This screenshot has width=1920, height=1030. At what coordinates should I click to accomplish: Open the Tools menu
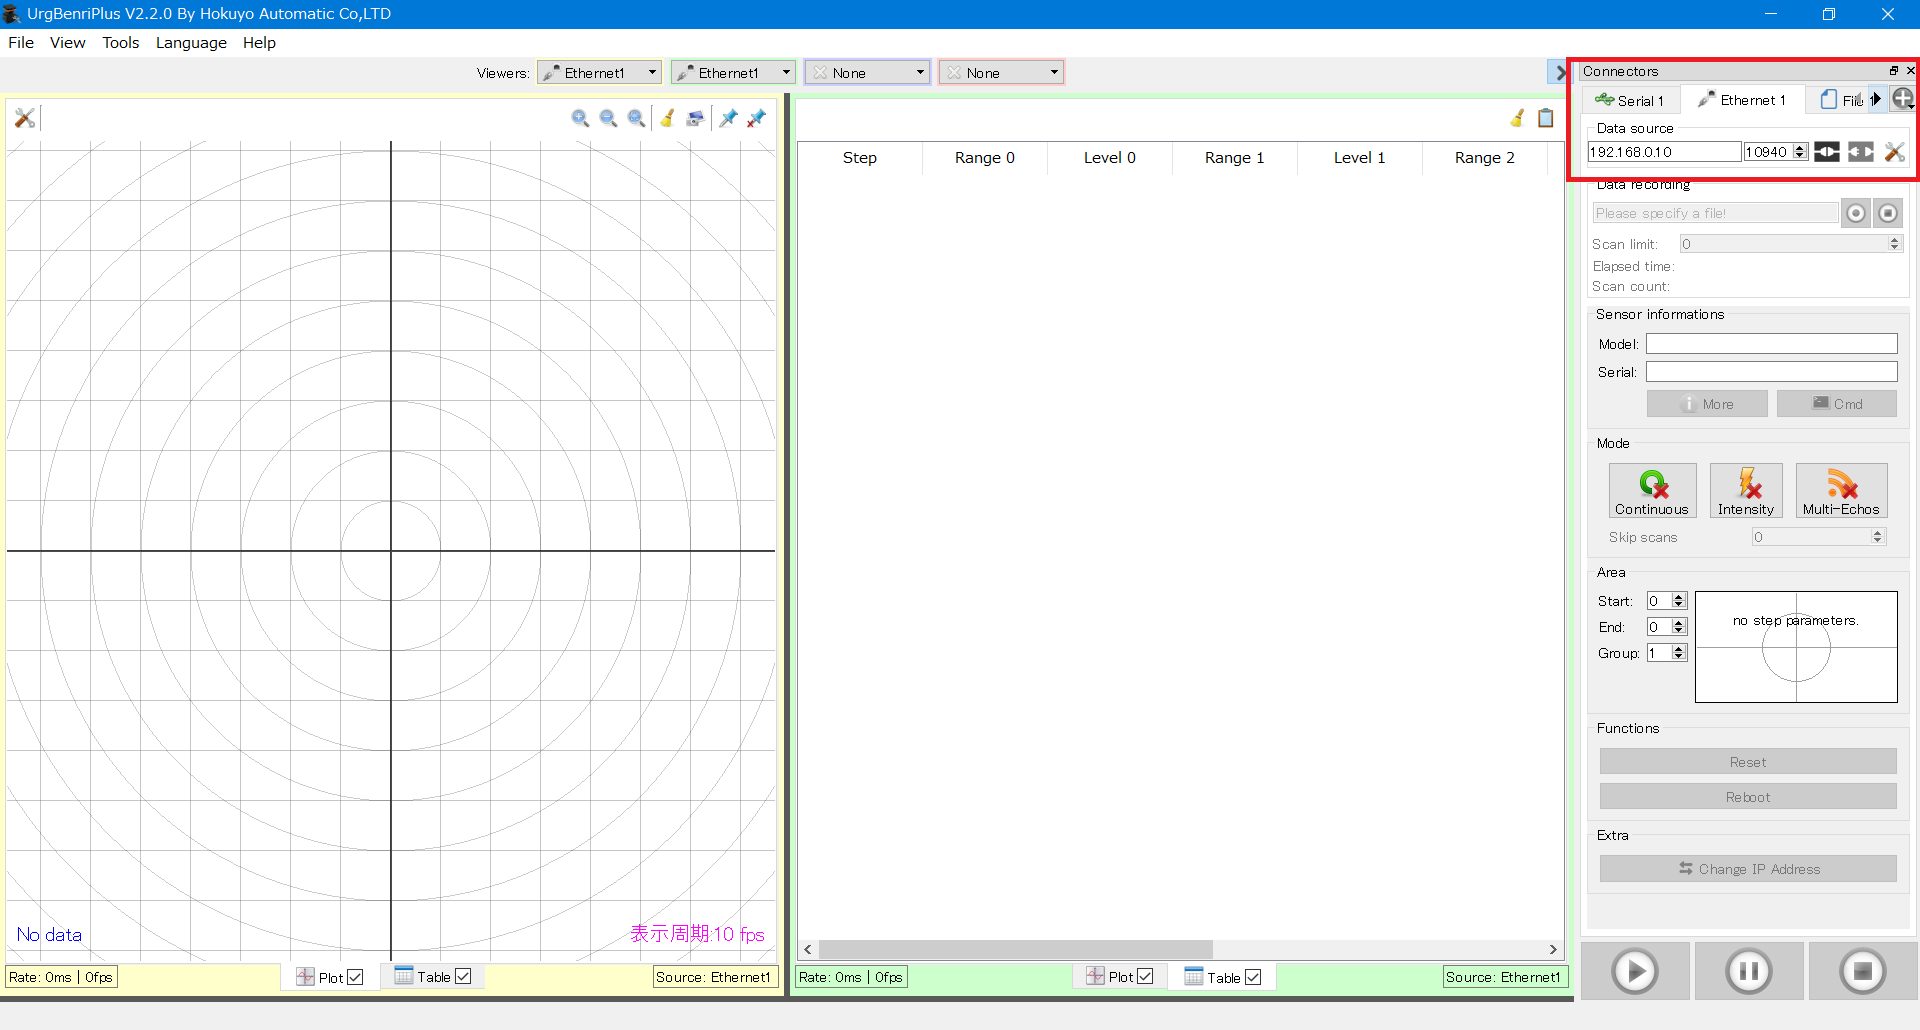point(121,42)
